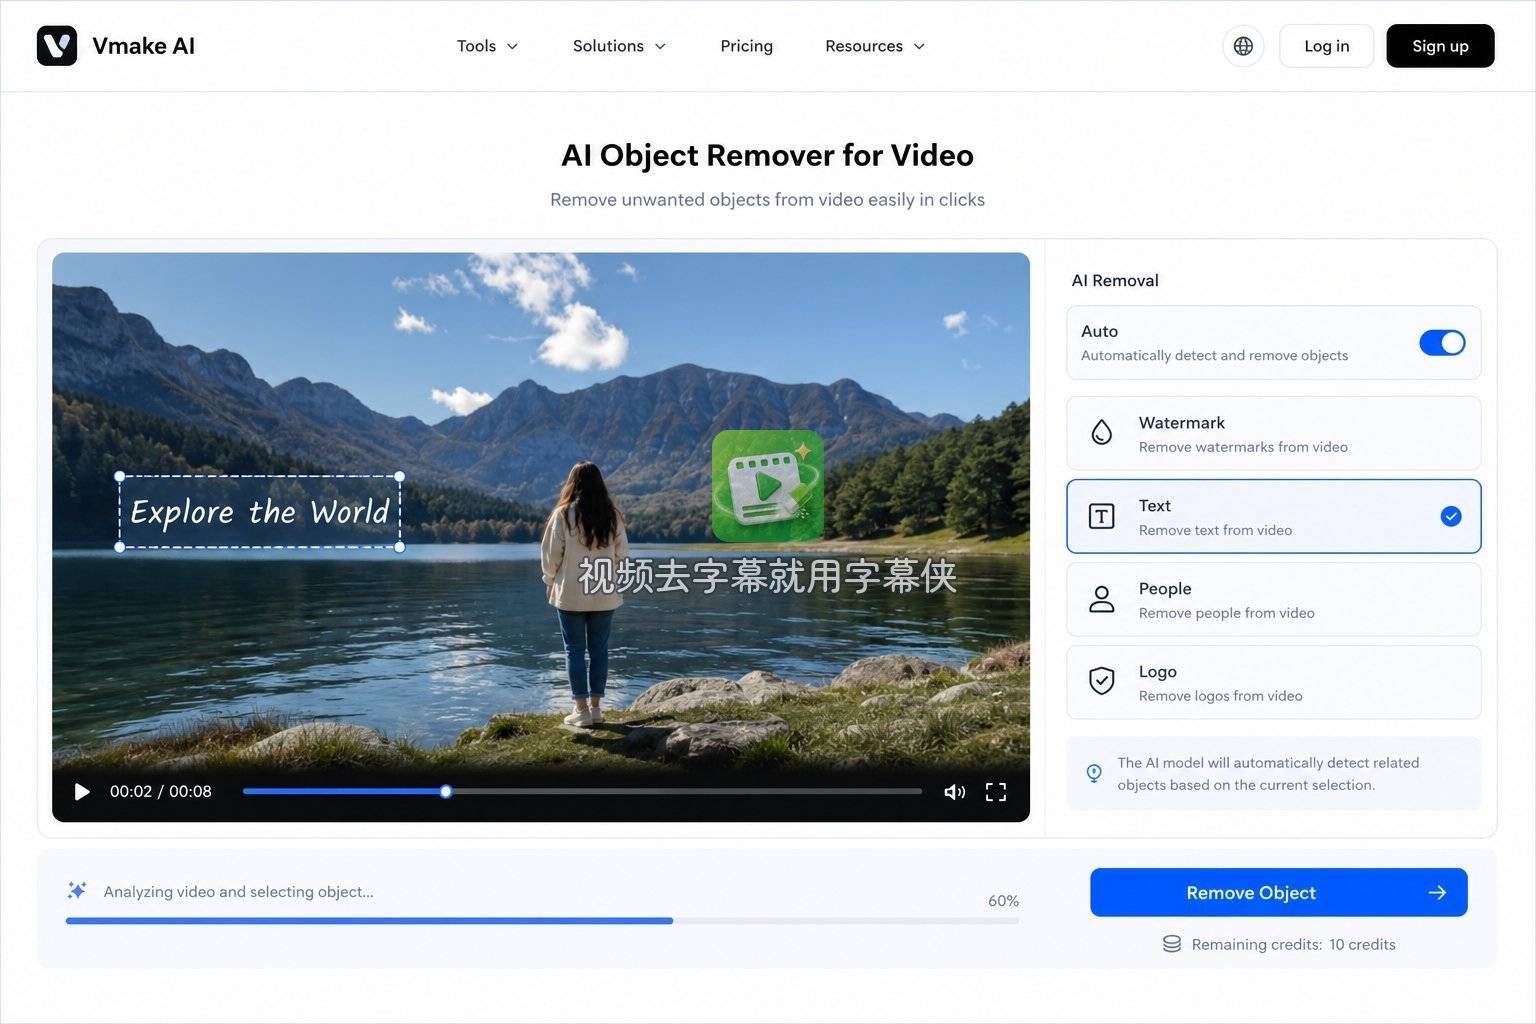
Task: Expand the Tools dropdown menu
Action: click(x=488, y=46)
